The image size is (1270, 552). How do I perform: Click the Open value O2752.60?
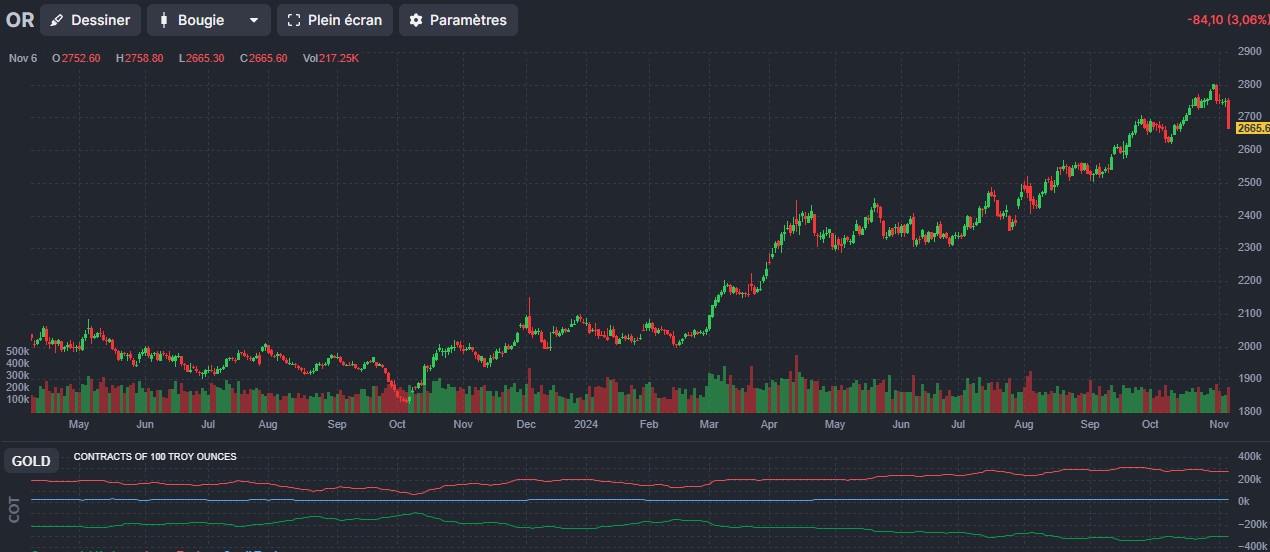point(76,58)
